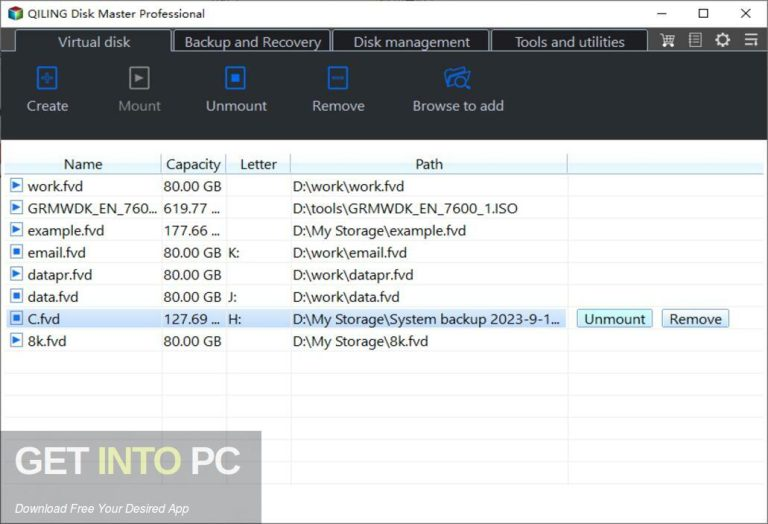
Task: Click the QILING app logo in the title bar
Action: (x=15, y=13)
